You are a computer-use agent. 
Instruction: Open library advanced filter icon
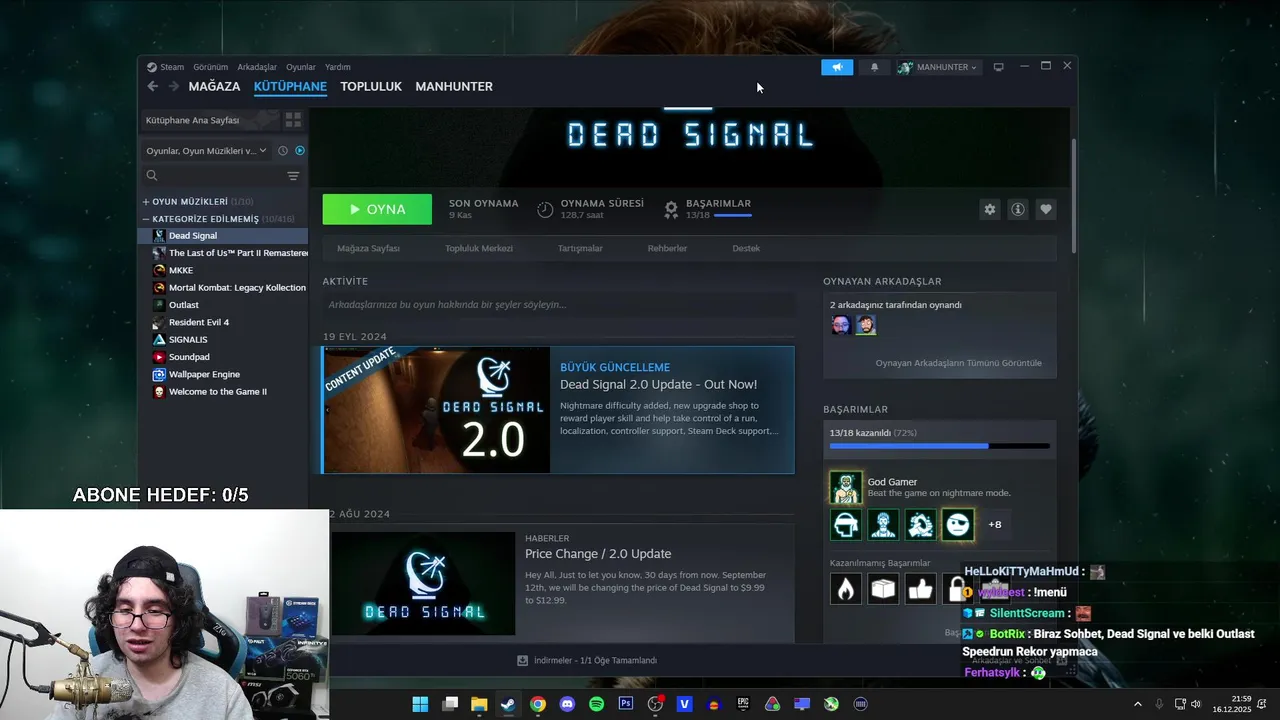tap(293, 176)
